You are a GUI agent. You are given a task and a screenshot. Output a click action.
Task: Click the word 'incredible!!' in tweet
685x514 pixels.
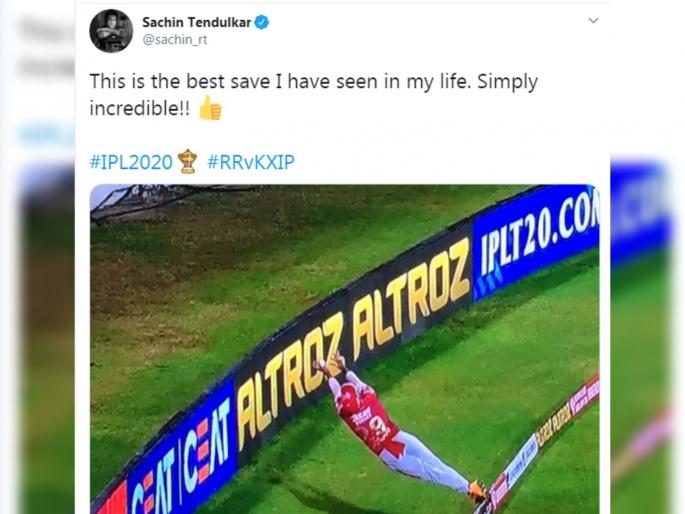click(140, 108)
